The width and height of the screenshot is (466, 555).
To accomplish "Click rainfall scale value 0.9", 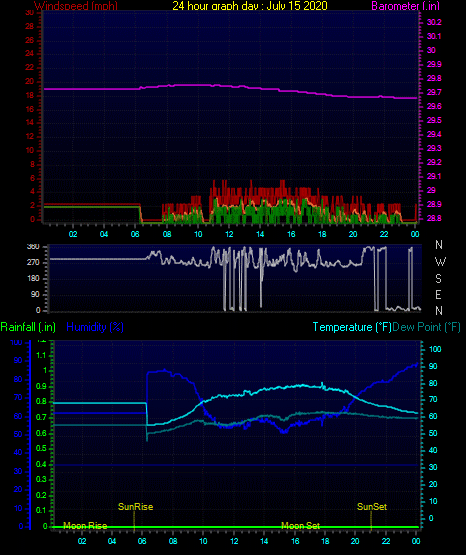I will [41, 386].
